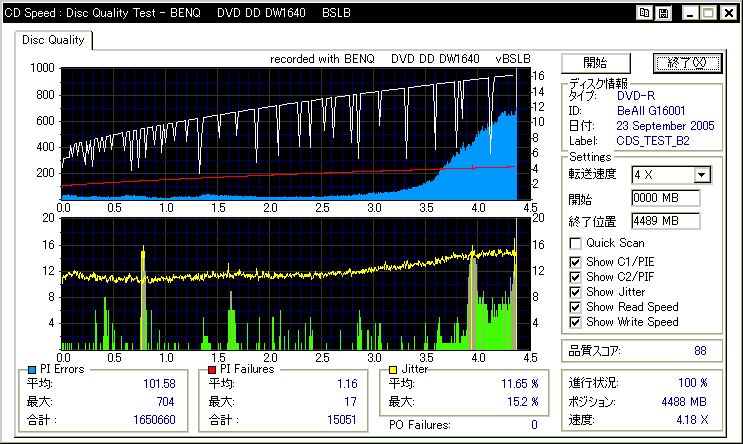Click the quality score value 88
The height and width of the screenshot is (444, 743).
(700, 351)
